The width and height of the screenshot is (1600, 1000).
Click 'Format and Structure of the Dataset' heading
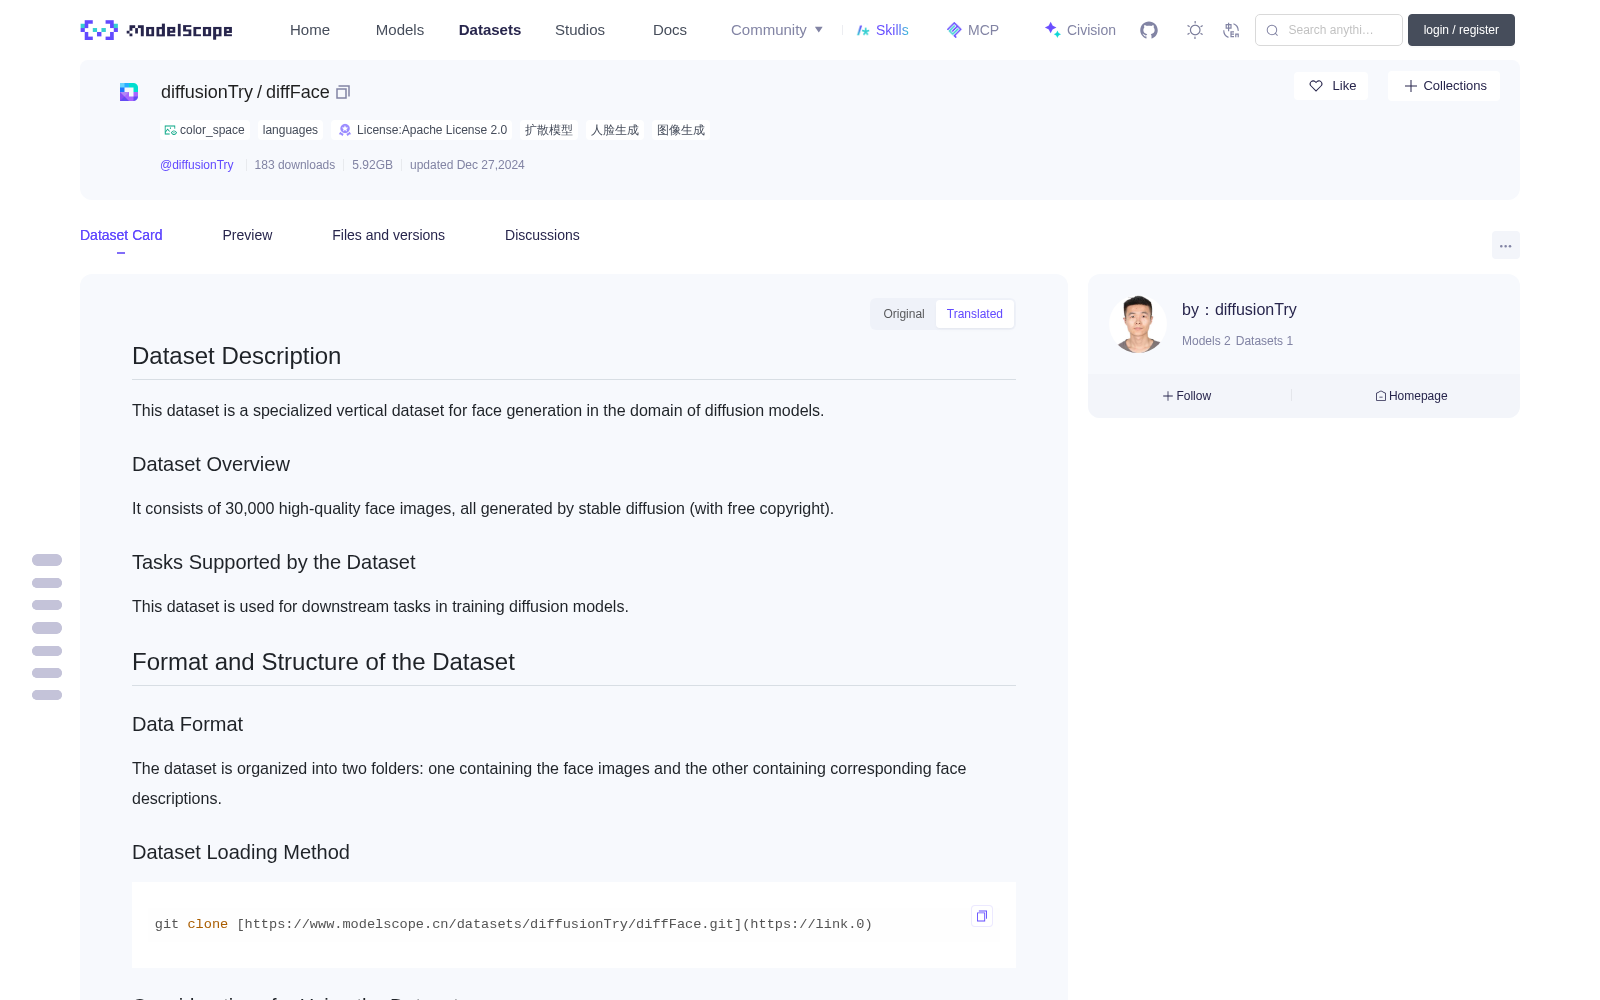[323, 662]
